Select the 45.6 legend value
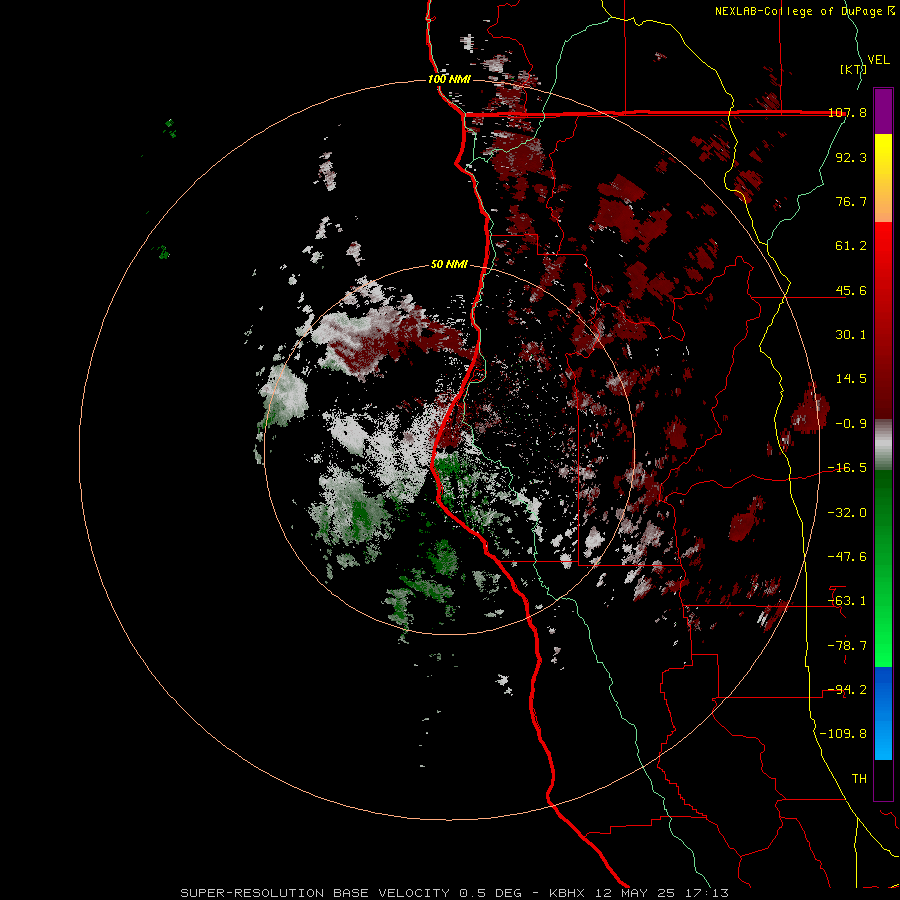This screenshot has width=900, height=900. 851,290
